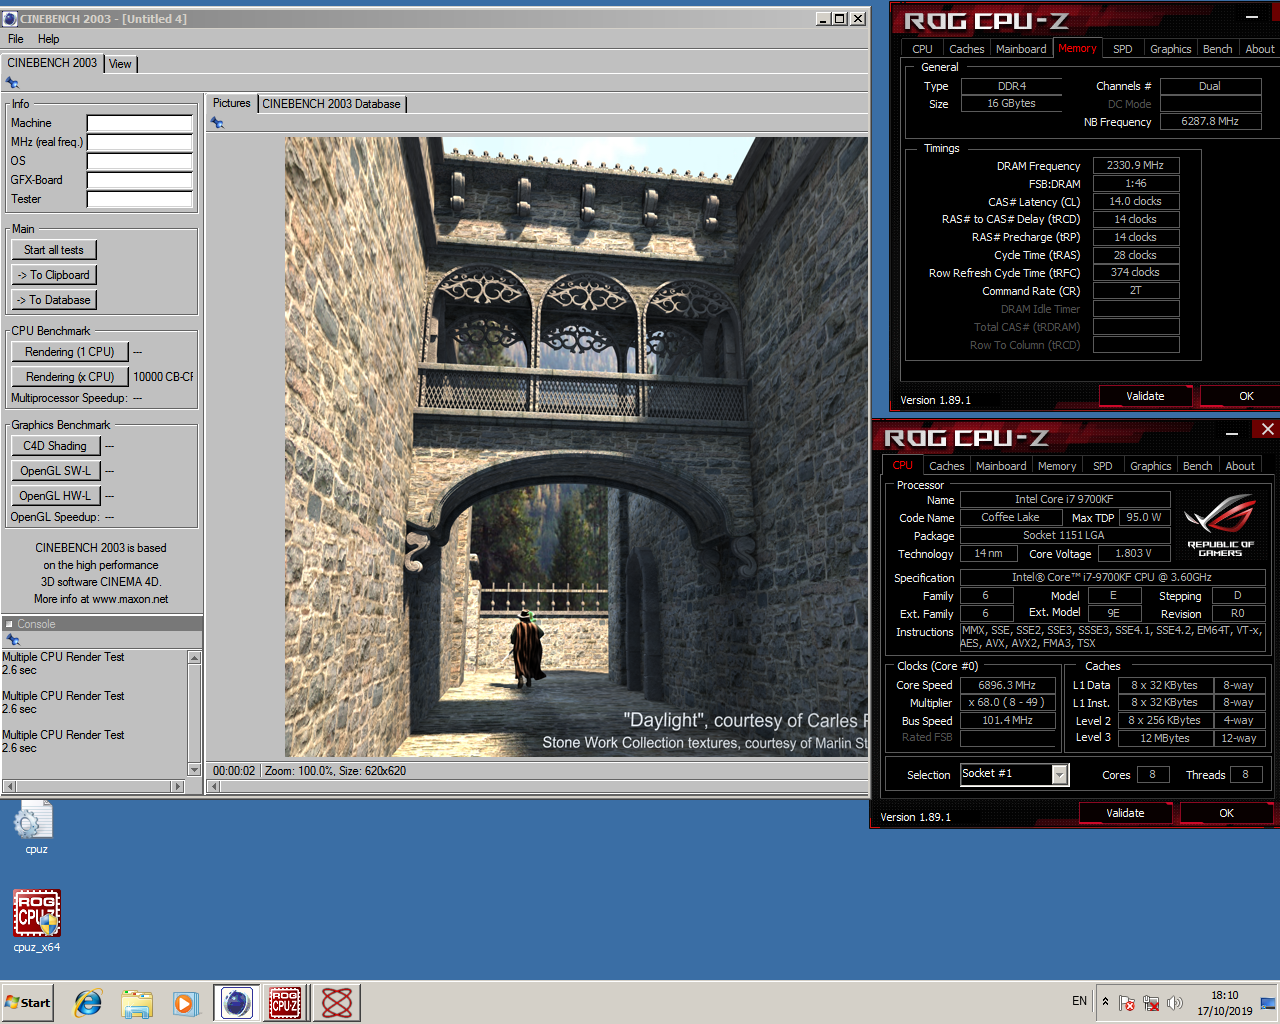Click the MHz (real freq.) input field
The image size is (1280, 1024).
point(139,142)
